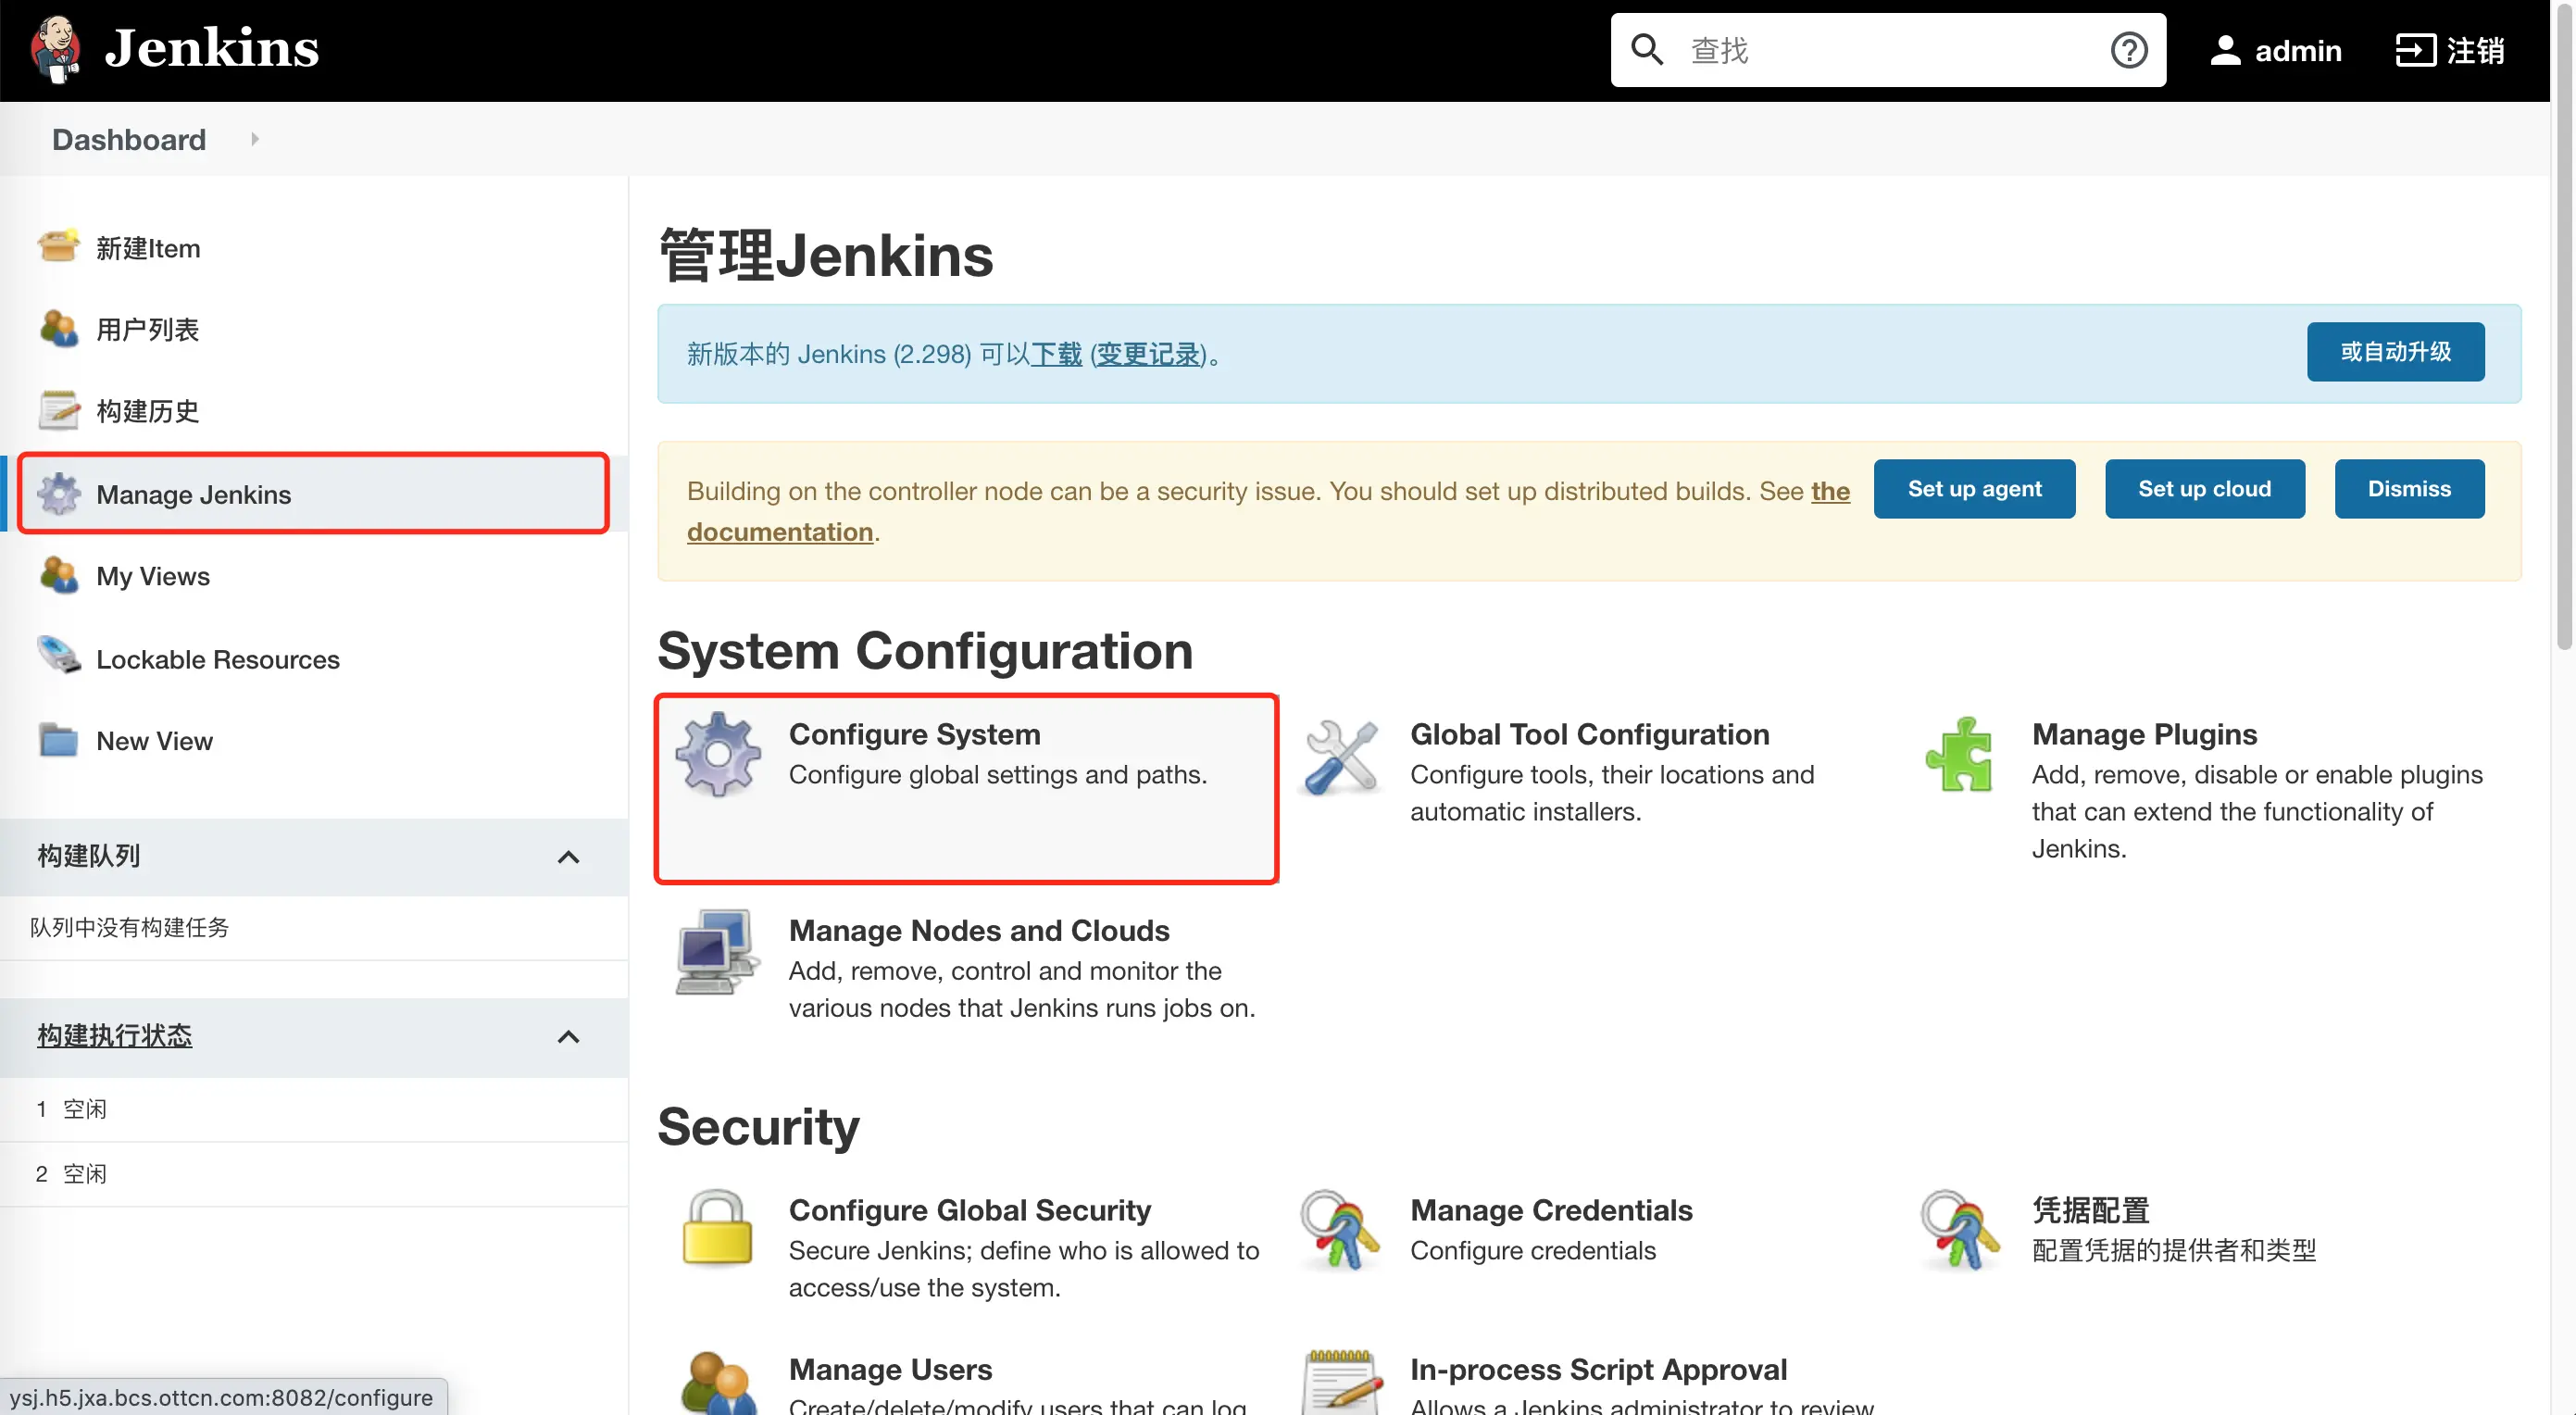Open the 变更记录 changelog link
This screenshot has width=2576, height=1415.
(1148, 354)
